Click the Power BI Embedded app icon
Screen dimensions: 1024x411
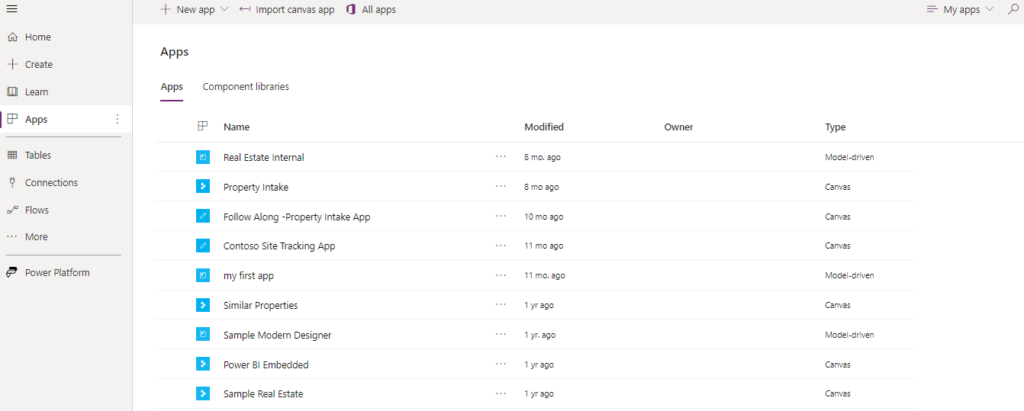[x=203, y=365]
